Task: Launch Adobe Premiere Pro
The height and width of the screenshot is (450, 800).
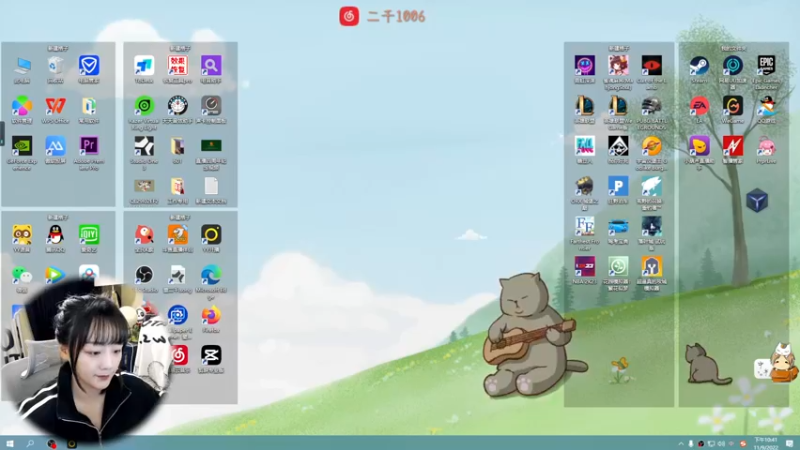Action: tap(89, 146)
